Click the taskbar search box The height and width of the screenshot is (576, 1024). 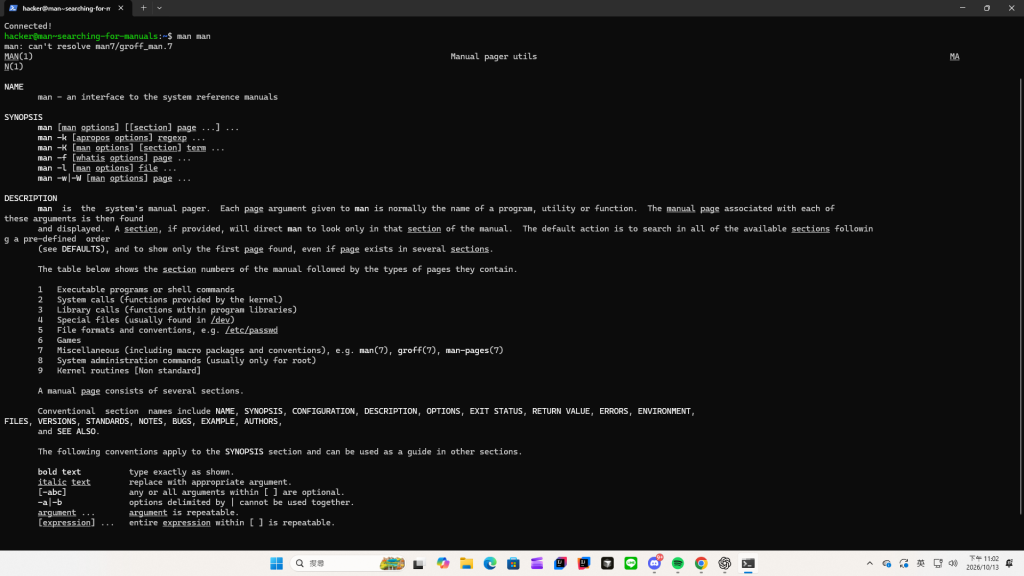click(x=348, y=564)
